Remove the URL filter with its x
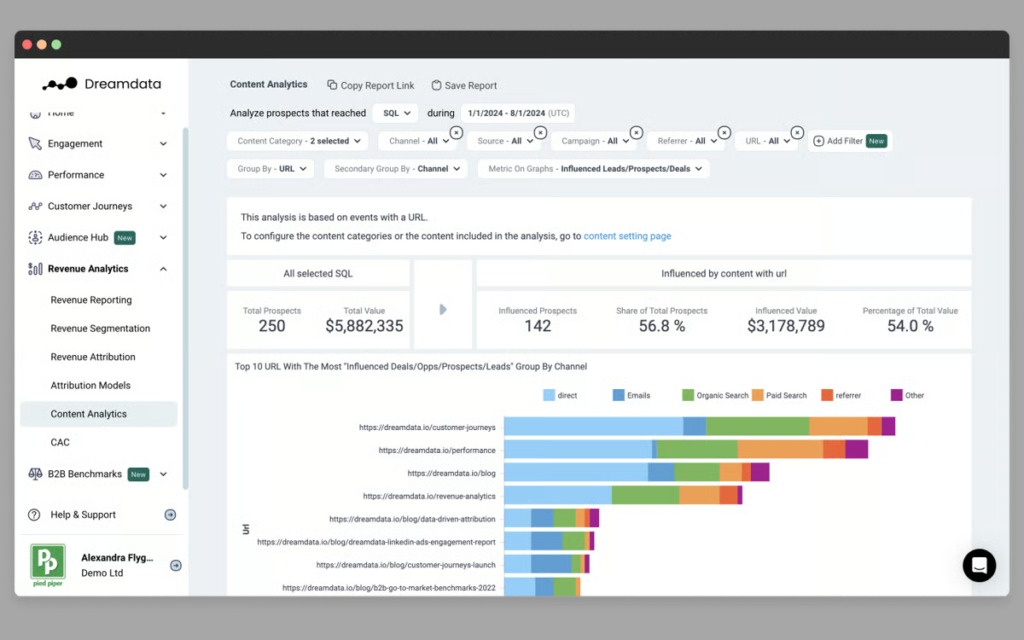 click(x=797, y=133)
